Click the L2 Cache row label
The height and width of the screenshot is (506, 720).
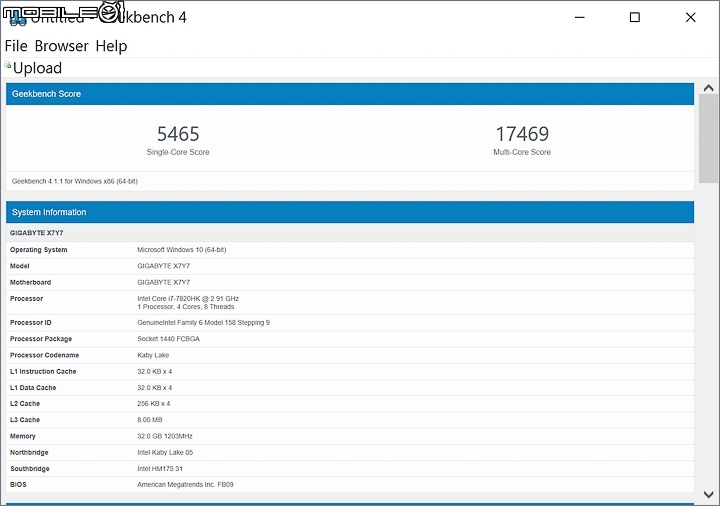tap(25, 404)
